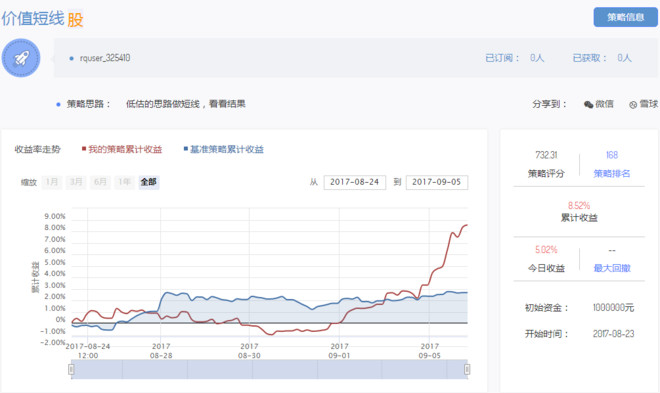660x393 pixels.
Task: Open the 最大回撤 link
Action: coord(612,268)
